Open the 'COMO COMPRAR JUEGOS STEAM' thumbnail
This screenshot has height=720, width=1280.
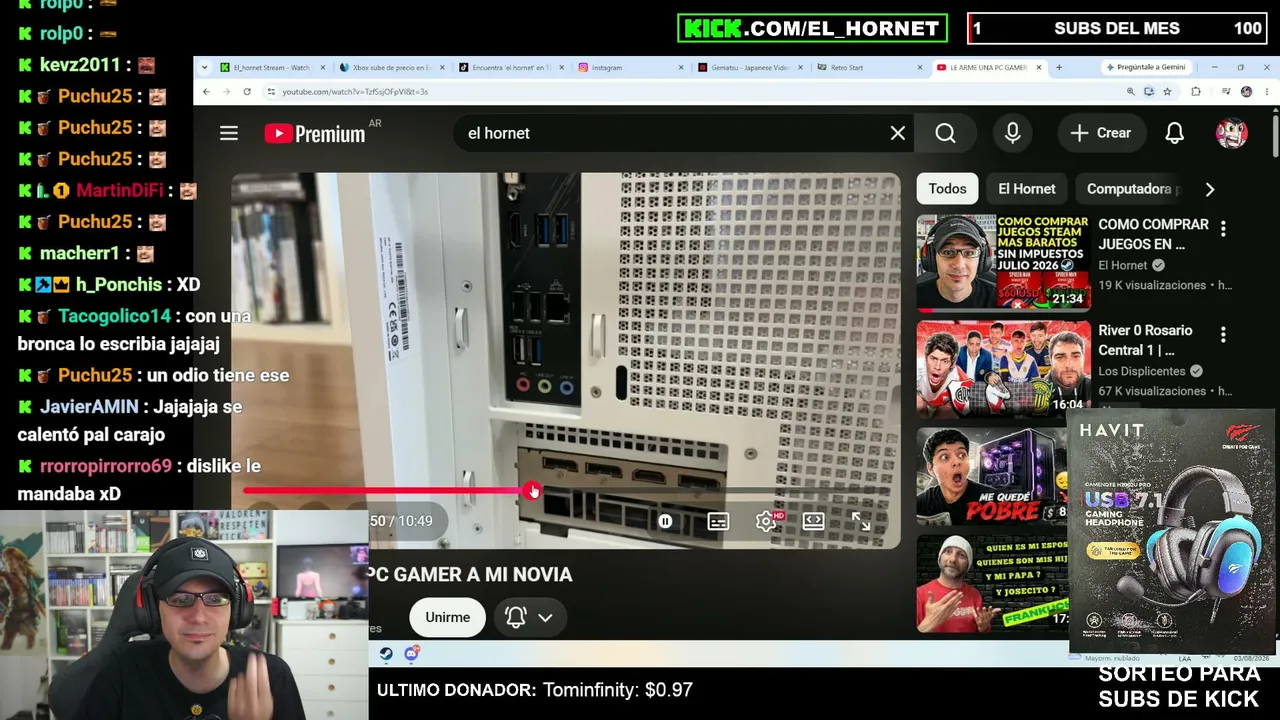pos(1004,262)
